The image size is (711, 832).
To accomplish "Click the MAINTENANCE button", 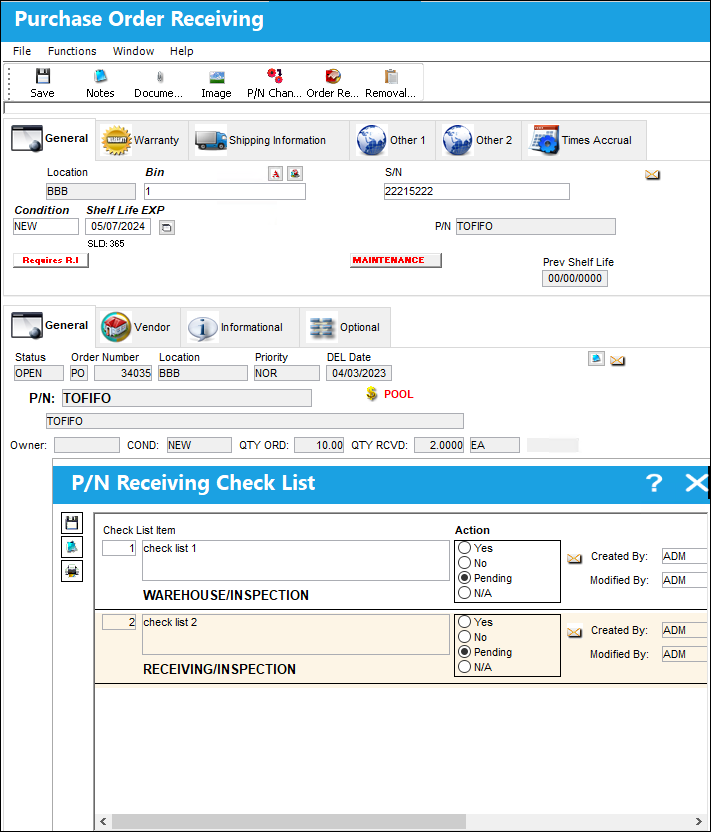I will coord(395,260).
